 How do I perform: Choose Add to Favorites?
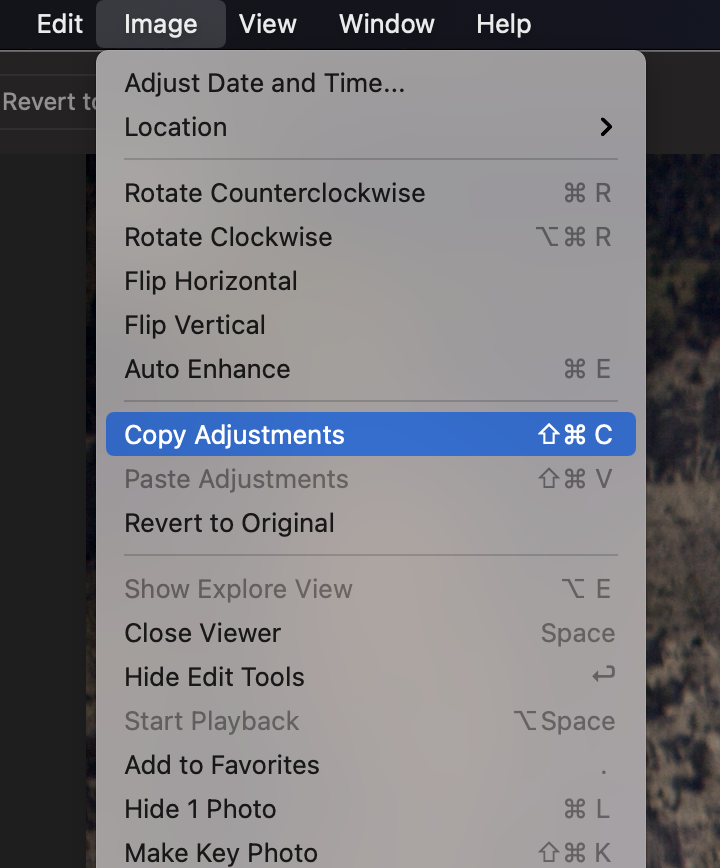[x=371, y=764]
